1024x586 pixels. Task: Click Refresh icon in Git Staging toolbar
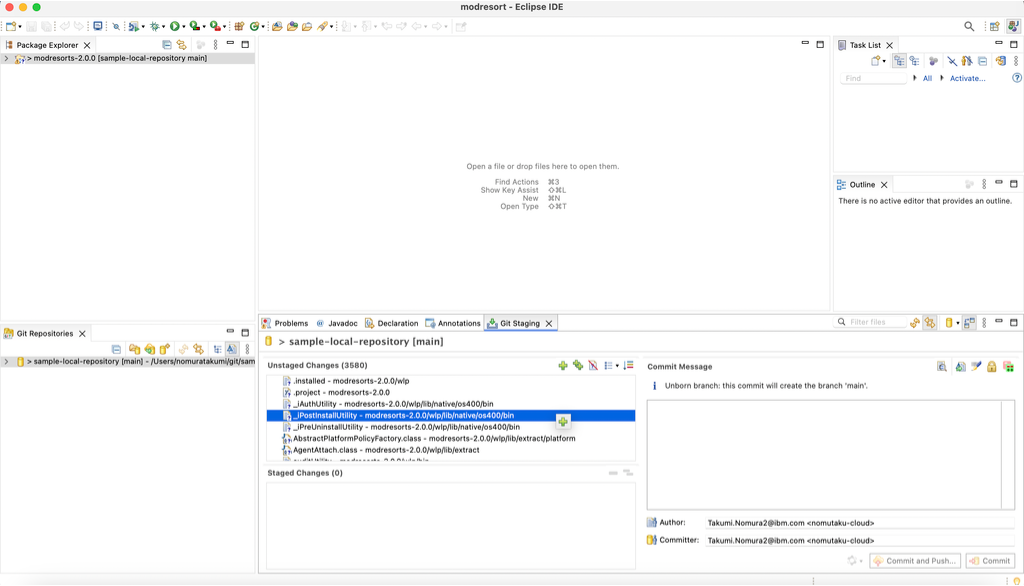pyautogui.click(x=915, y=323)
